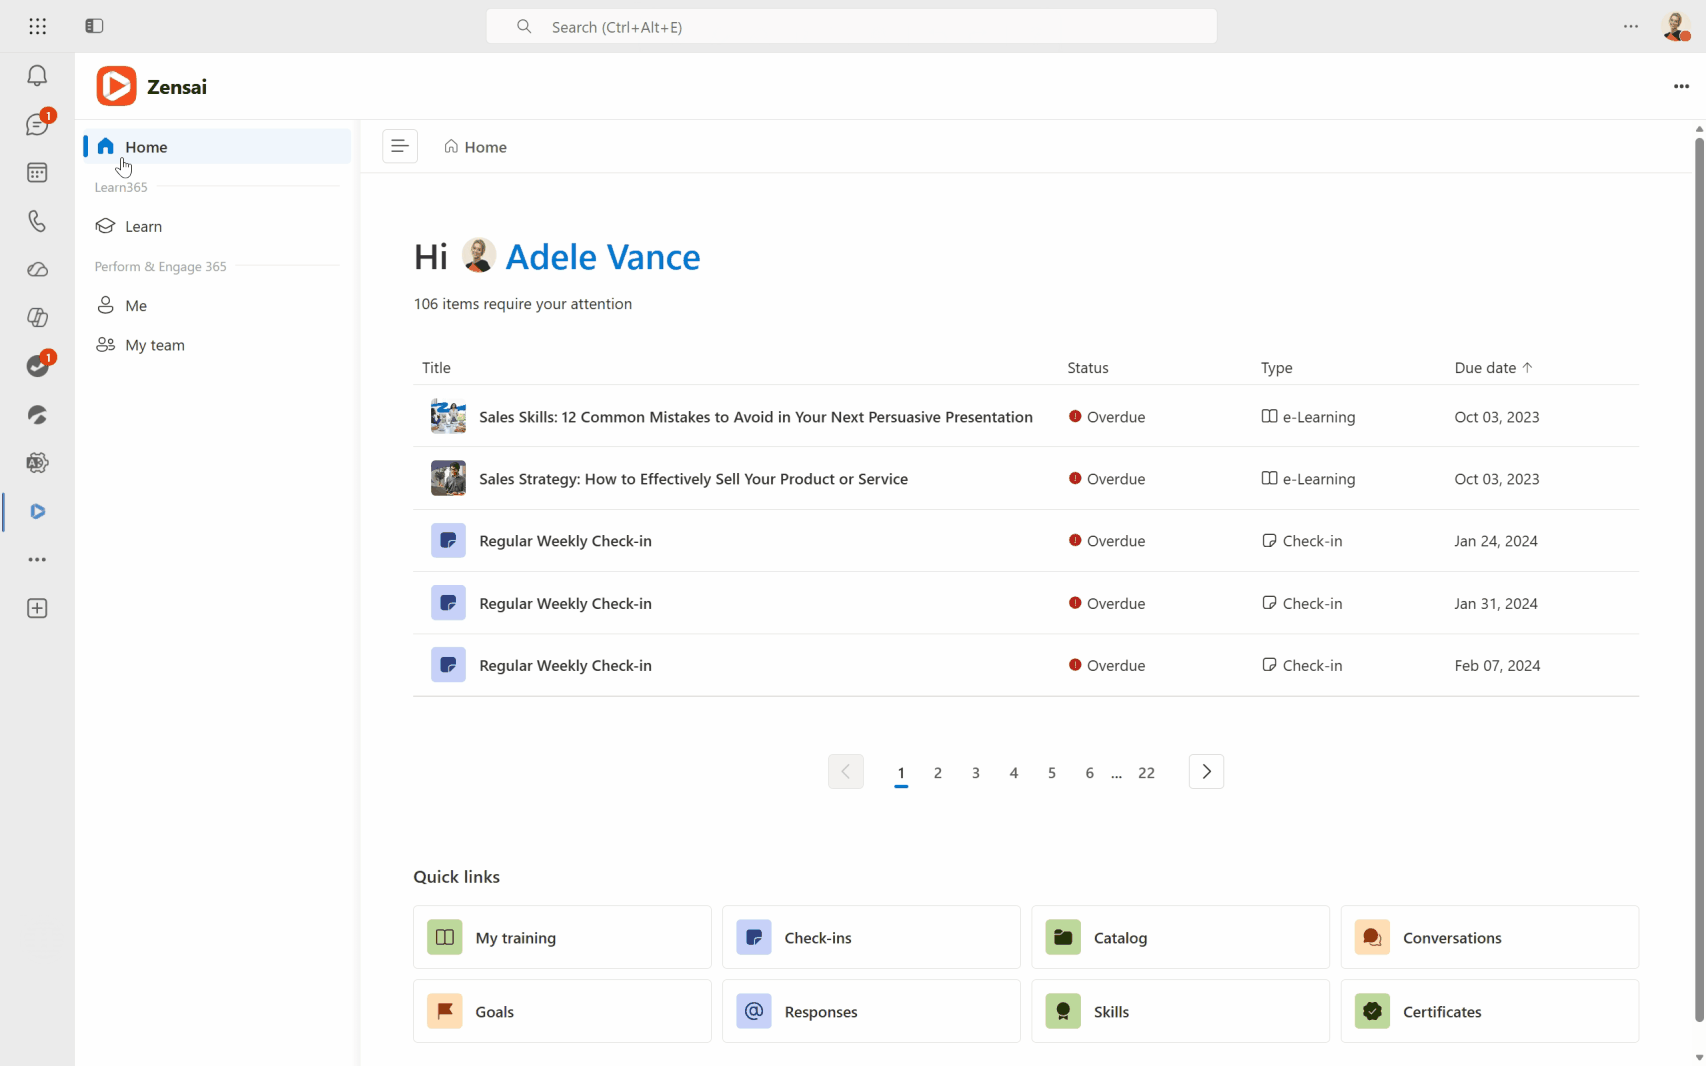Select current page 1 in pagination
The width and height of the screenshot is (1706, 1066).
point(901,773)
